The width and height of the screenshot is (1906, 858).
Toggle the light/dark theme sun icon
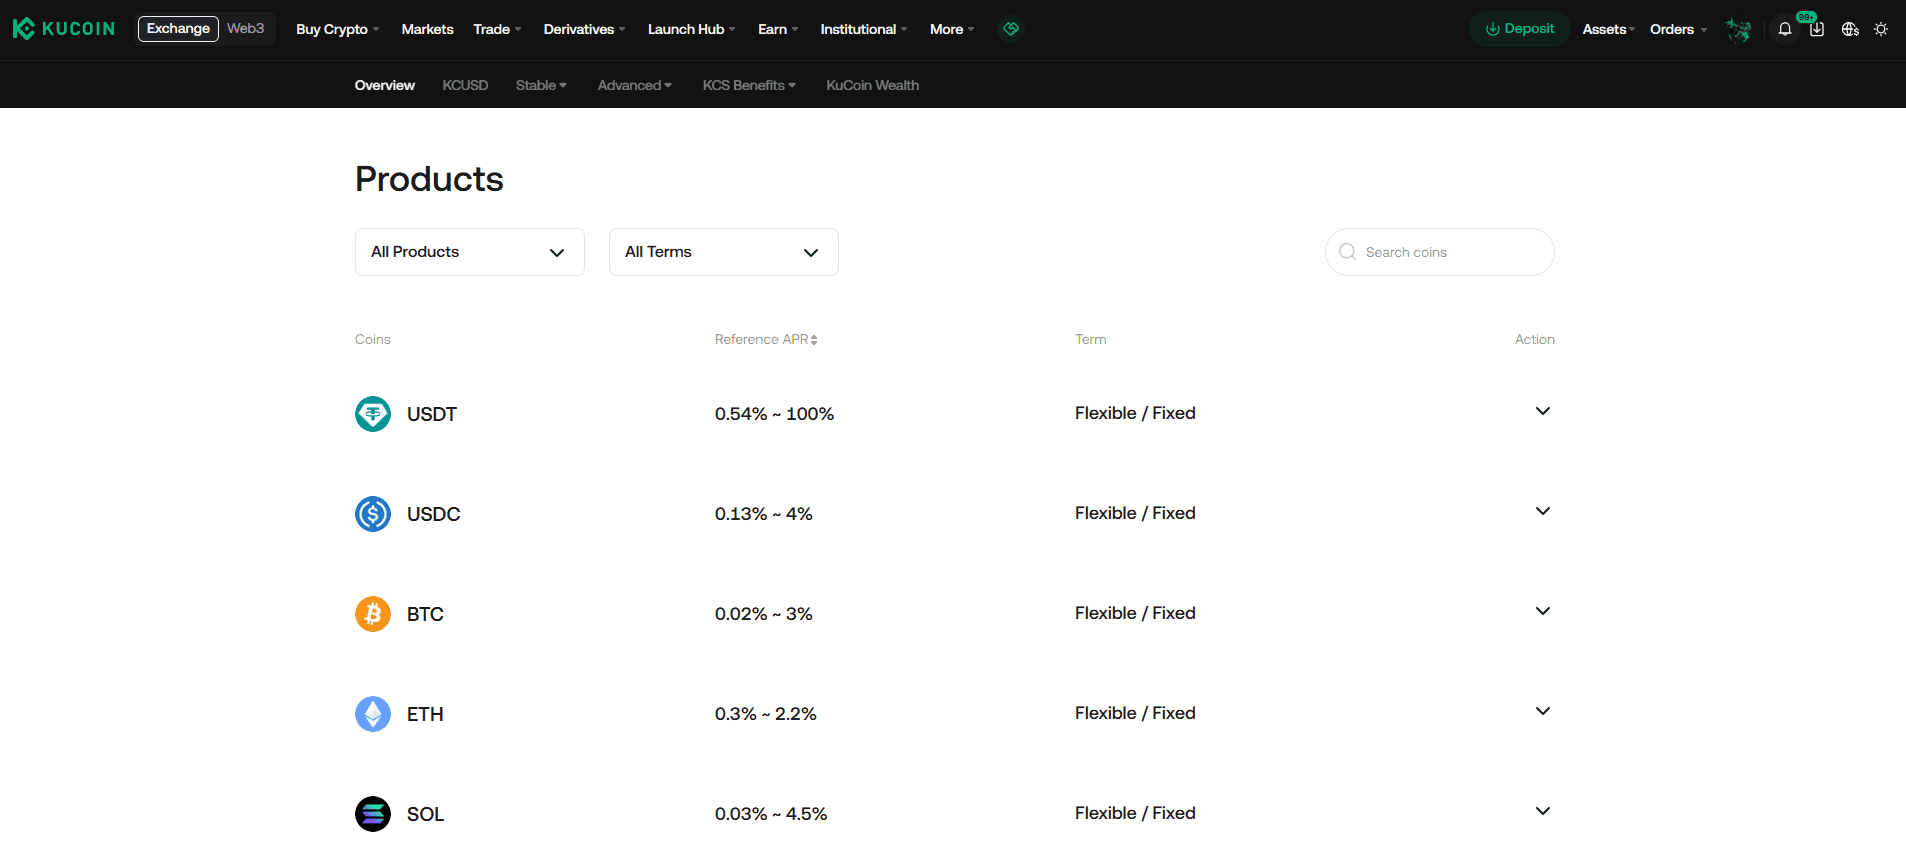1881,29
